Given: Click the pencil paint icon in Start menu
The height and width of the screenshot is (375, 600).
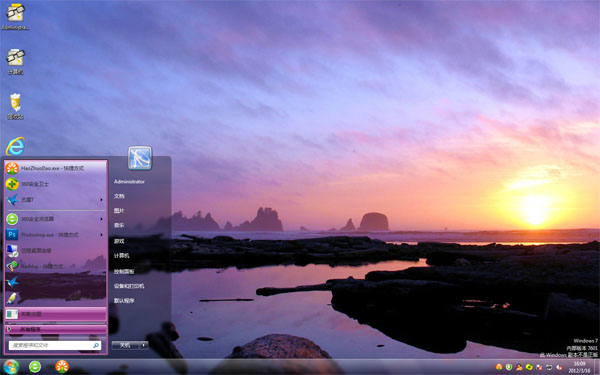Looking at the screenshot, I should tap(12, 298).
